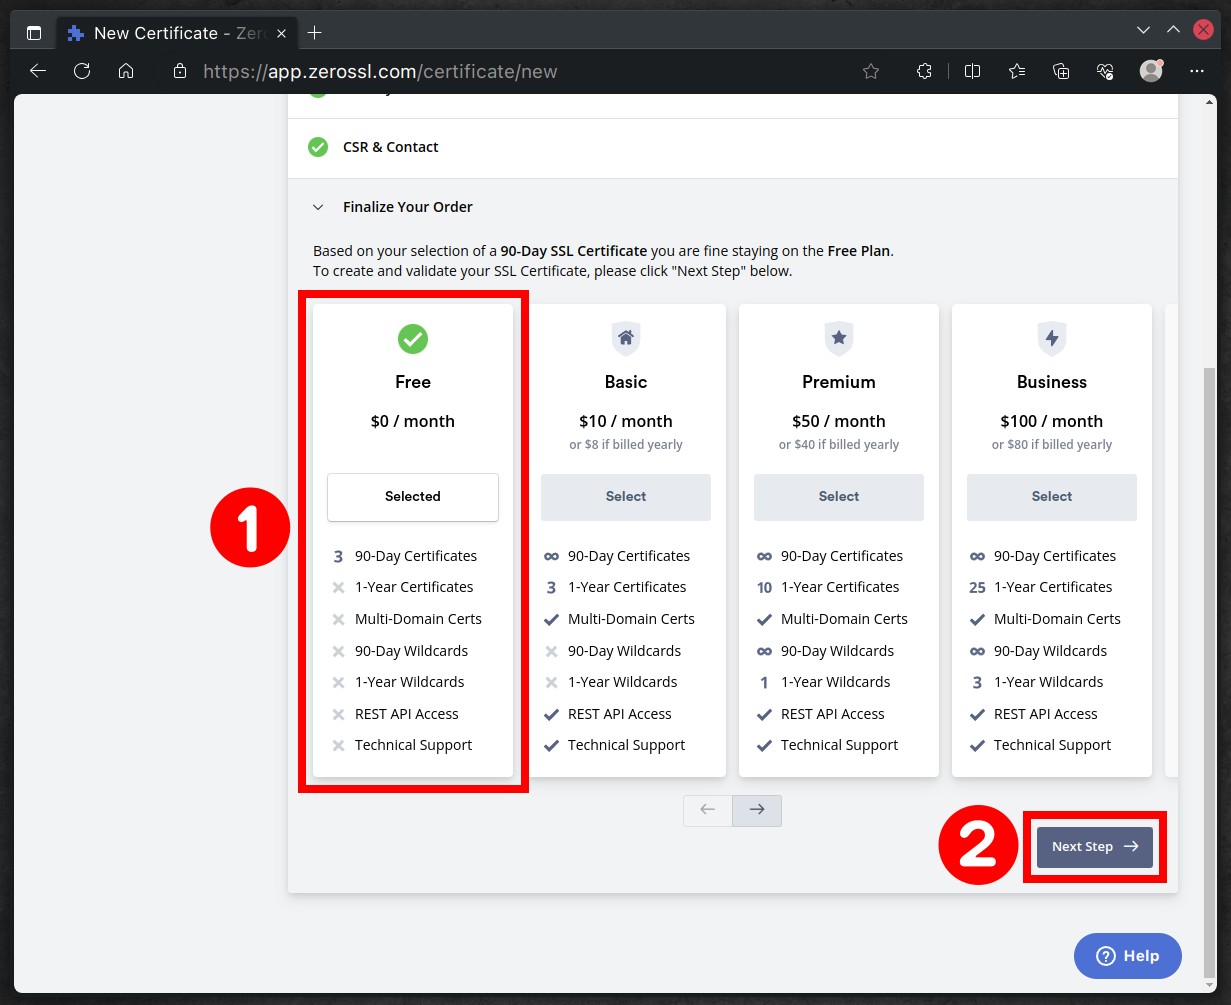
Task: Click the Selected button on Free plan
Action: coord(413,497)
